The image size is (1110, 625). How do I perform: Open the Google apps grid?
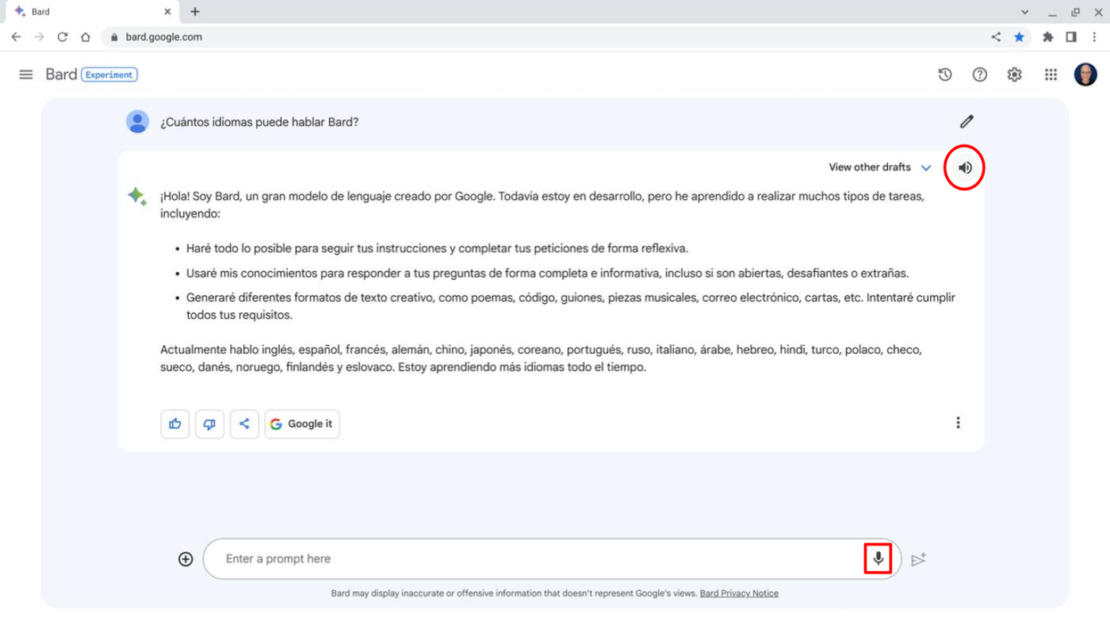(x=1050, y=74)
